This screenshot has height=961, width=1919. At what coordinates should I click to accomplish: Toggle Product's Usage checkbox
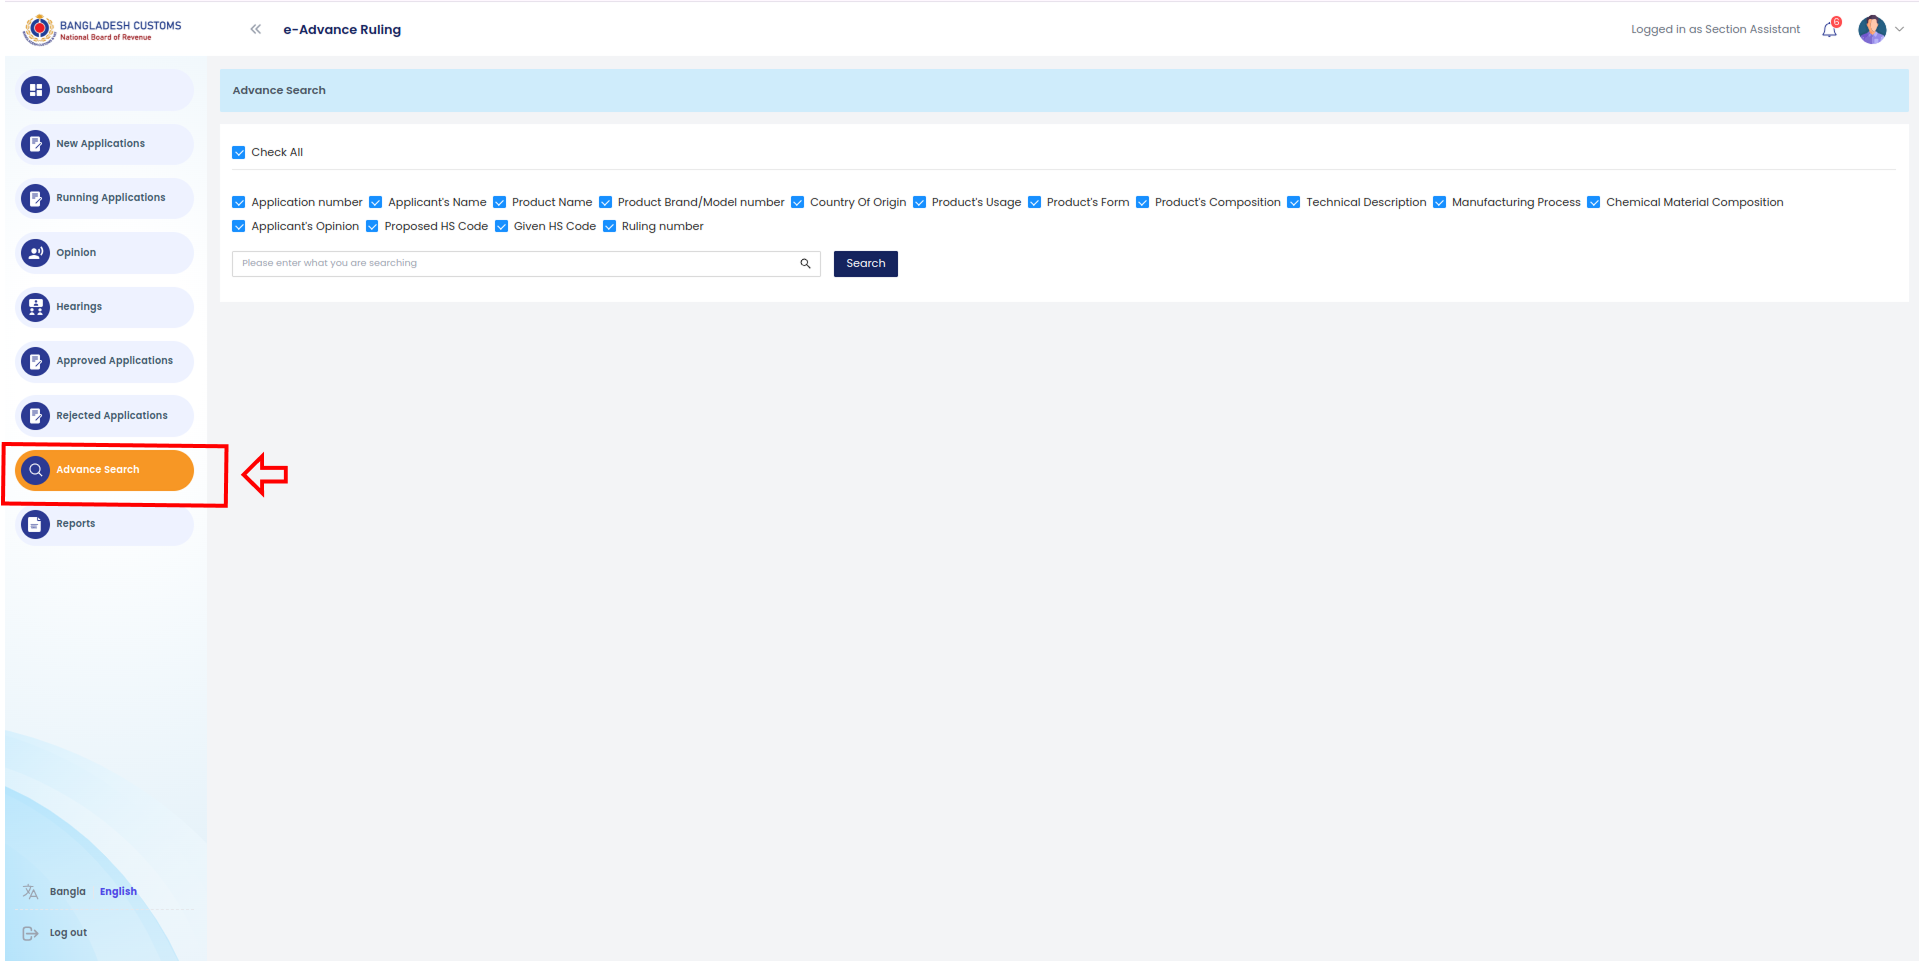click(x=920, y=203)
